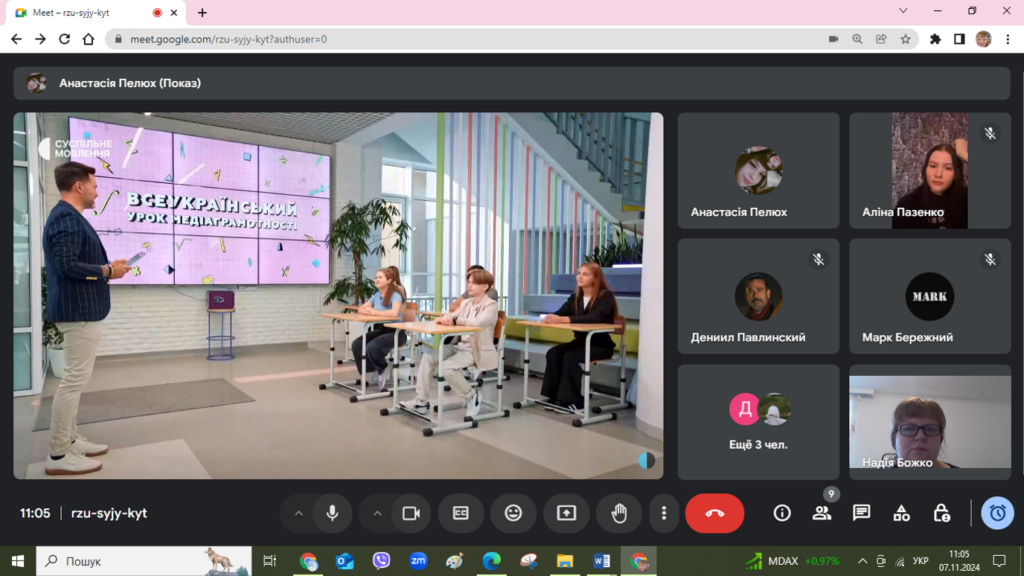Click the address bar URL
1024x576 pixels.
coord(229,39)
